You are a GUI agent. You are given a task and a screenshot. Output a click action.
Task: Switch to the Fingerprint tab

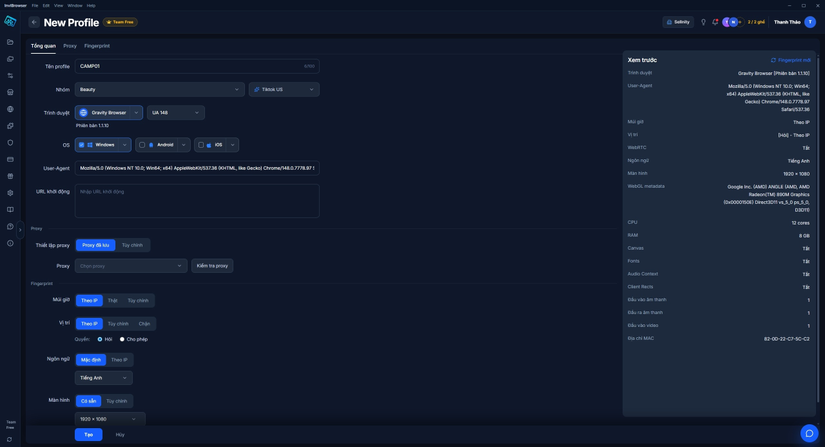point(97,46)
